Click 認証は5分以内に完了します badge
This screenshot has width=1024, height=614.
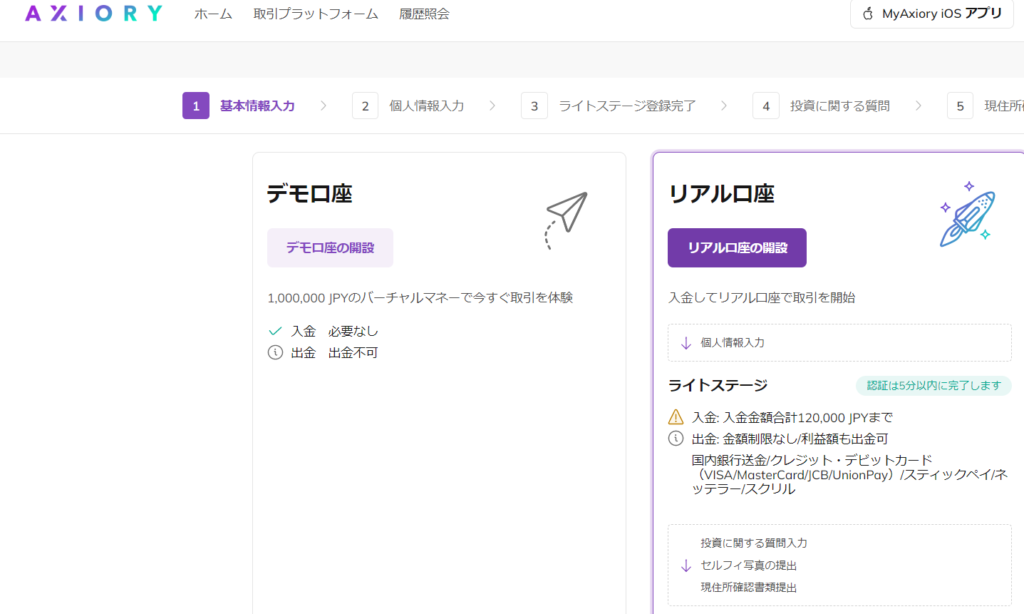(x=933, y=385)
